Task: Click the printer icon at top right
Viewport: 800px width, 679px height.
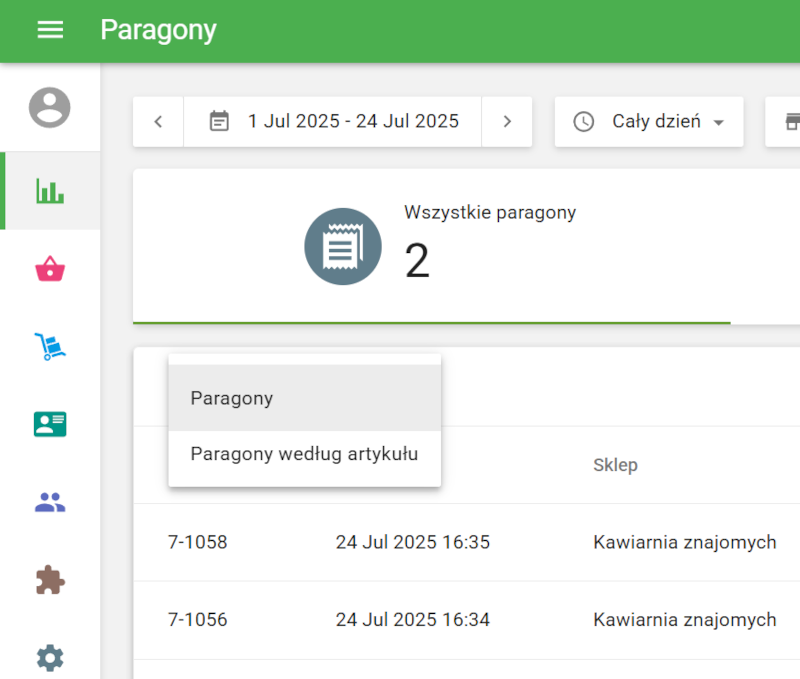Action: coord(791,121)
